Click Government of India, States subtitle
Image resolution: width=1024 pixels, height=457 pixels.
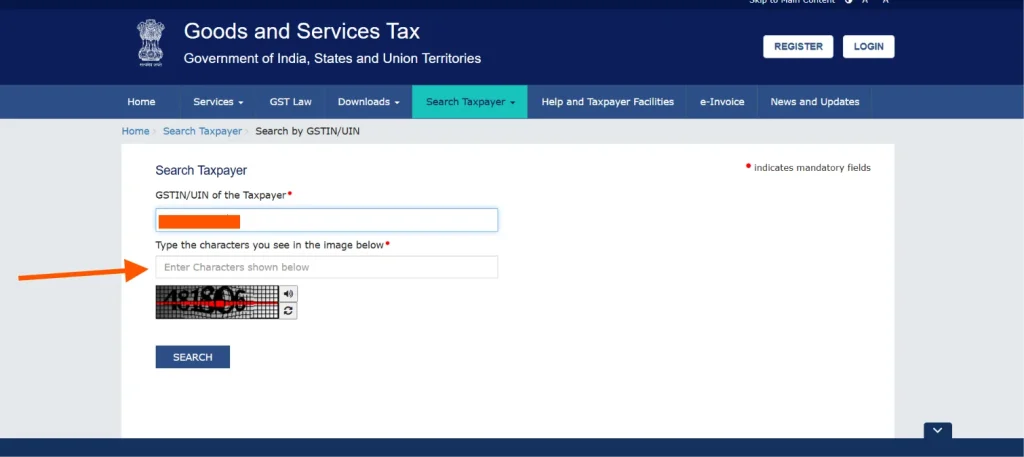pos(332,59)
